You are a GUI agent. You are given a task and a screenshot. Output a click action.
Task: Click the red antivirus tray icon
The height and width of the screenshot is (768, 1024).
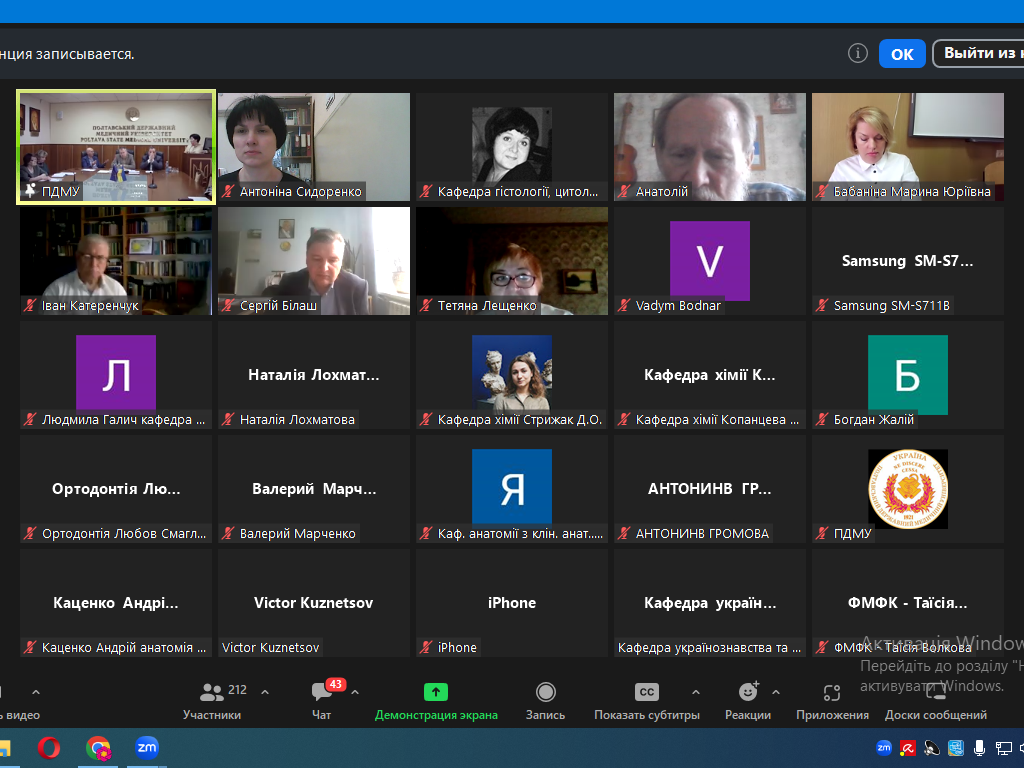coord(908,748)
